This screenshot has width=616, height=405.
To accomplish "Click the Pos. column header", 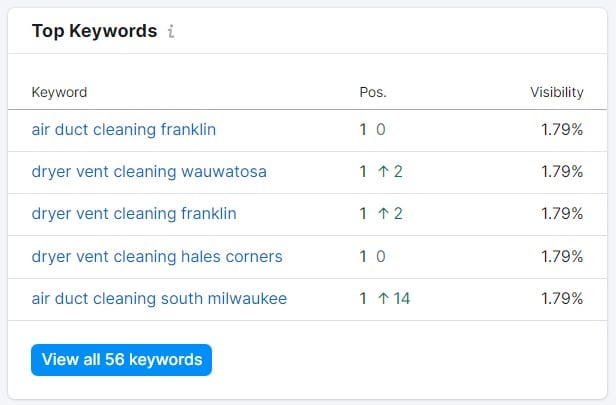I will pos(373,92).
